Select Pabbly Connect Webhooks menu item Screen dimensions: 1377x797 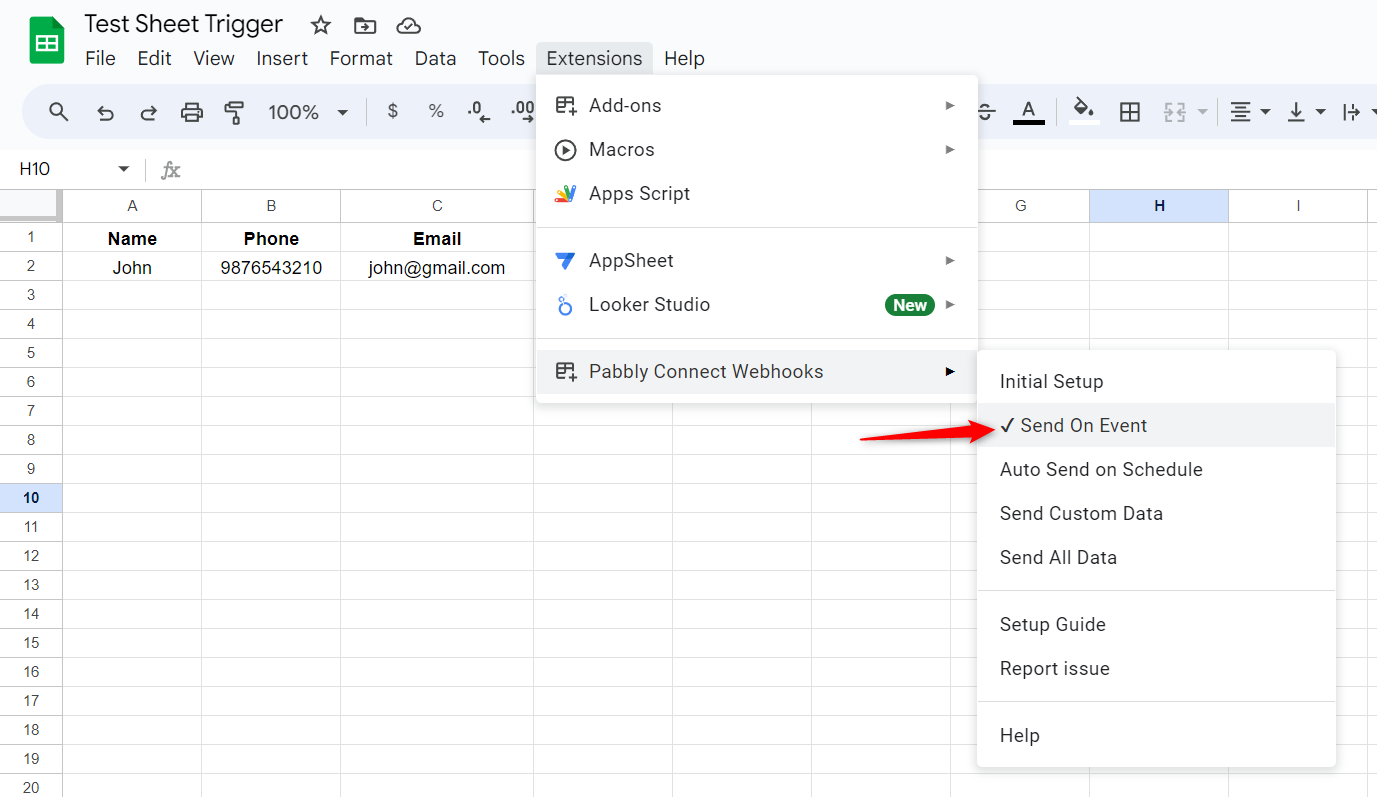(x=757, y=372)
